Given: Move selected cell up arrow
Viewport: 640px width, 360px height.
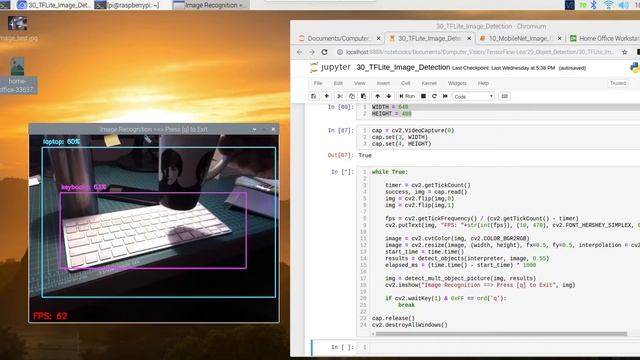Looking at the screenshot, I should pos(377,96).
